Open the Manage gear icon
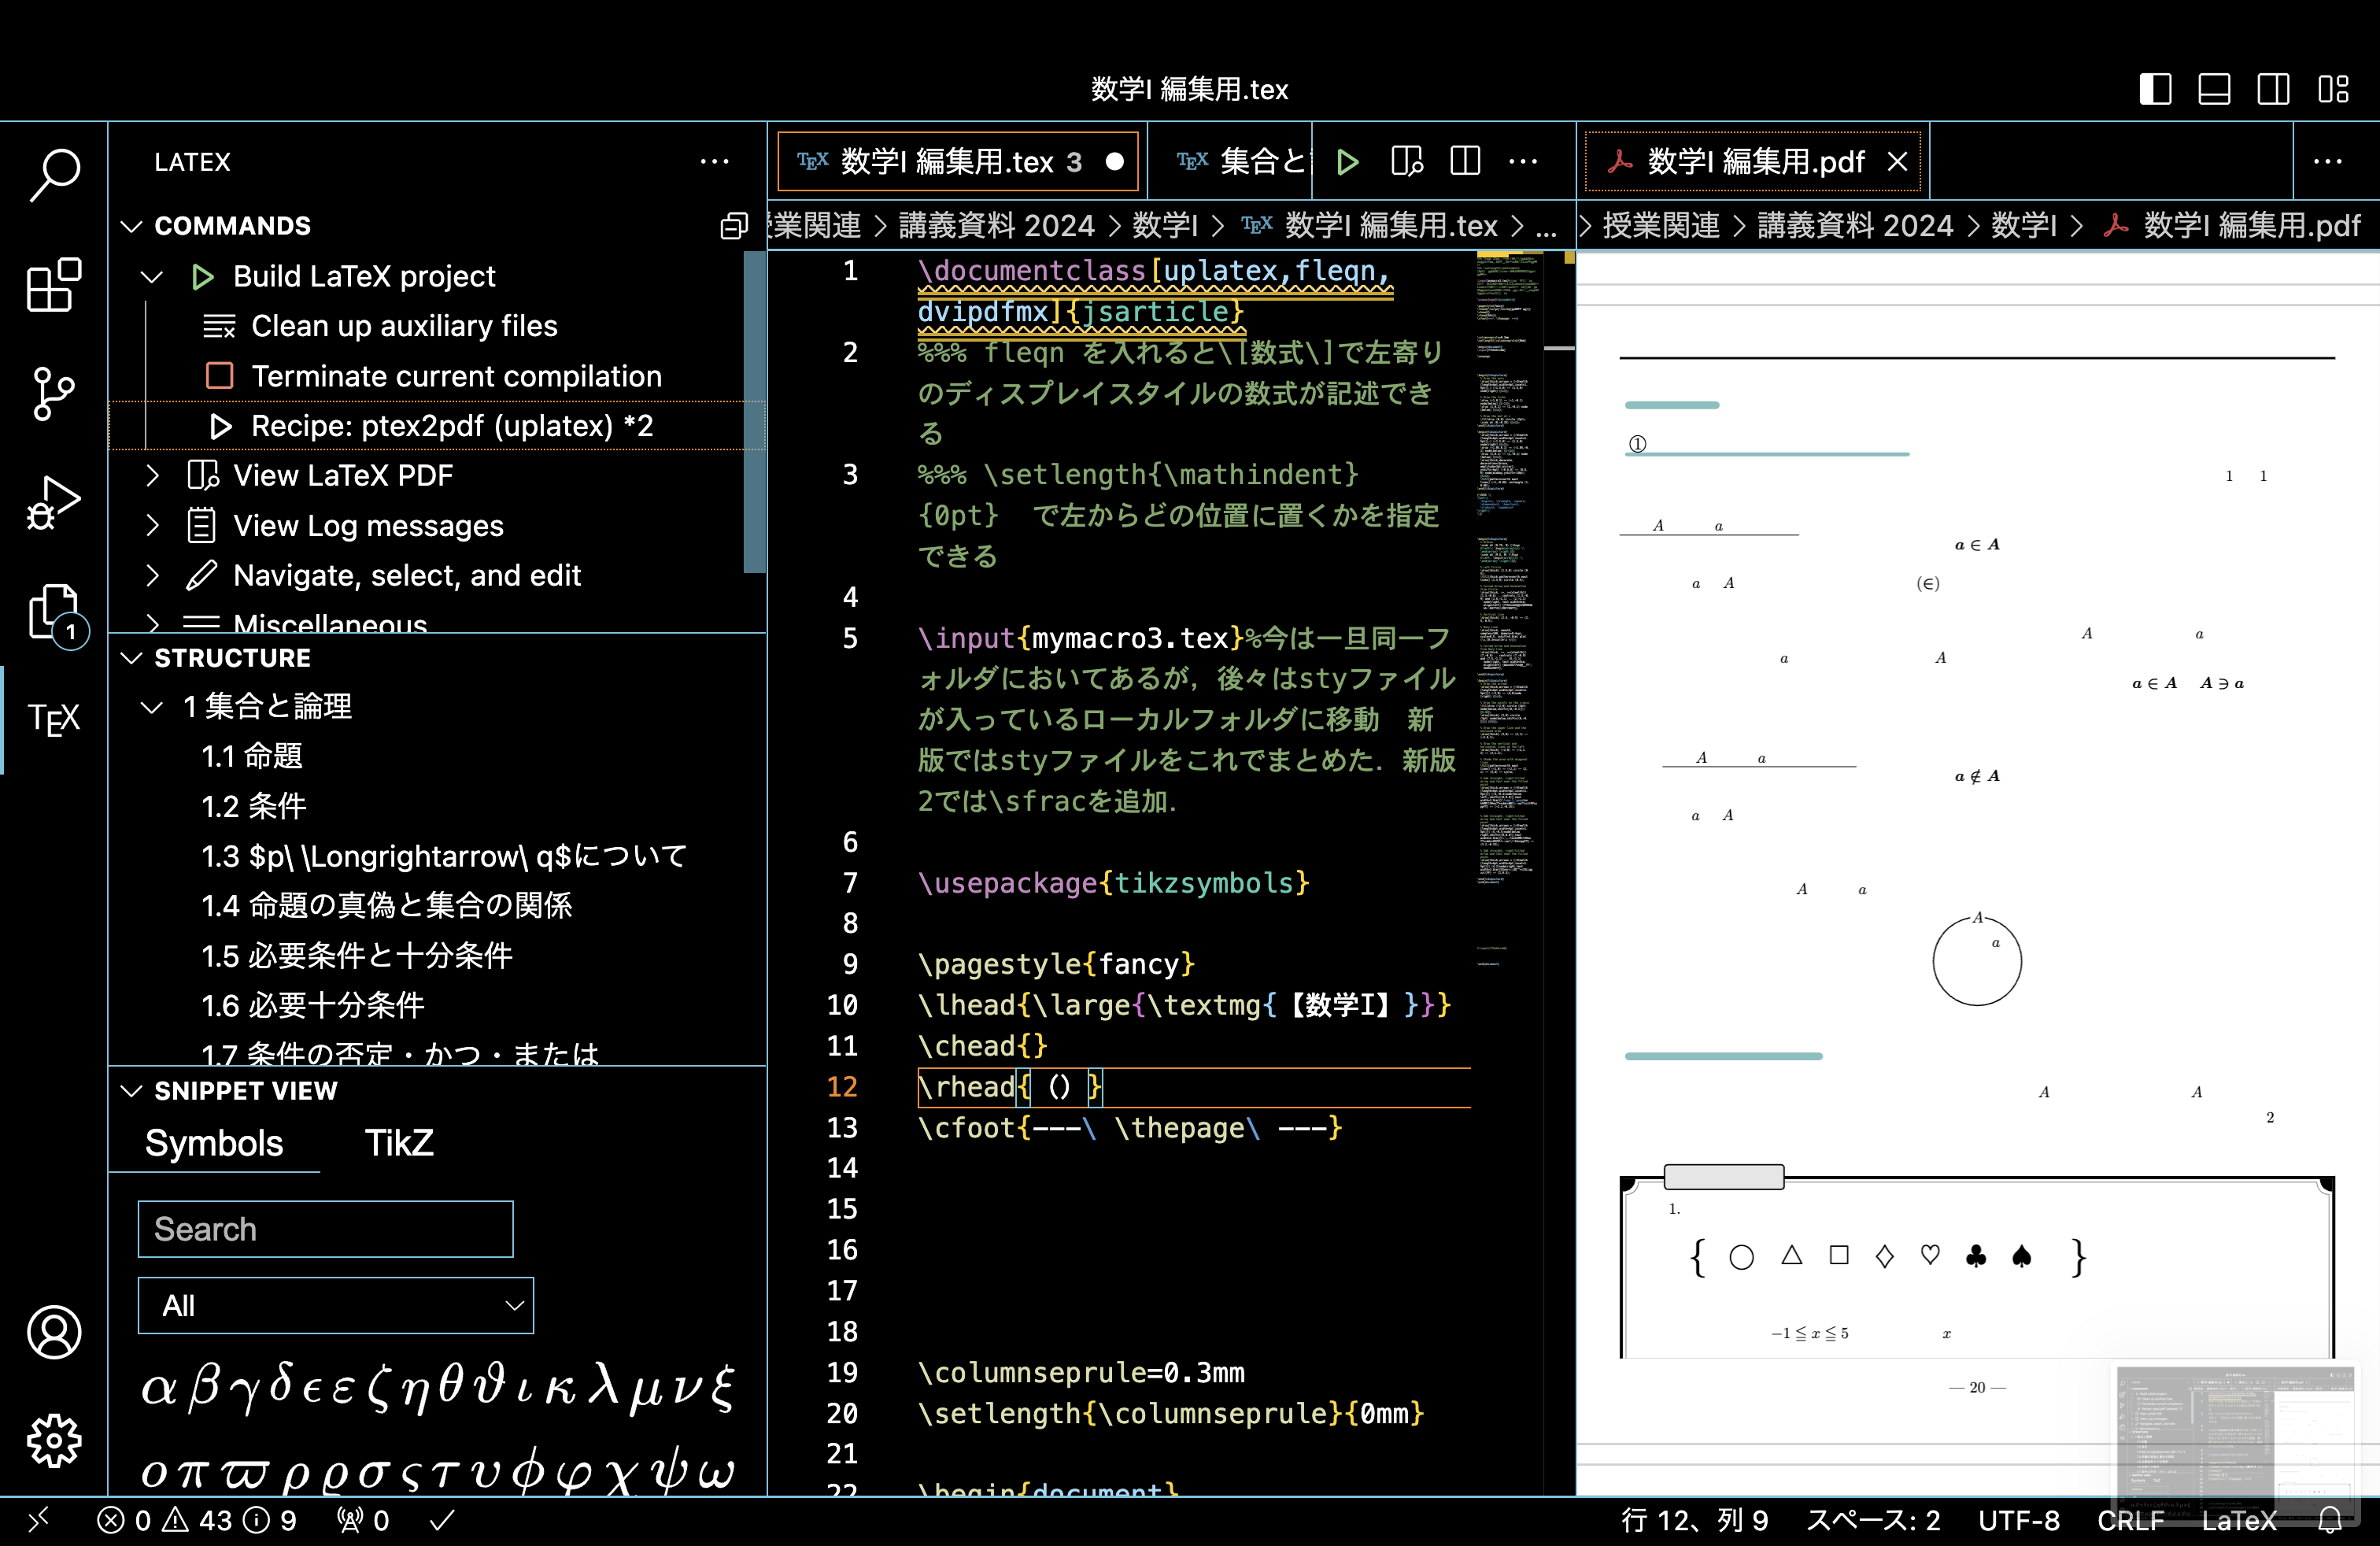The height and width of the screenshot is (1546, 2380). (54, 1440)
